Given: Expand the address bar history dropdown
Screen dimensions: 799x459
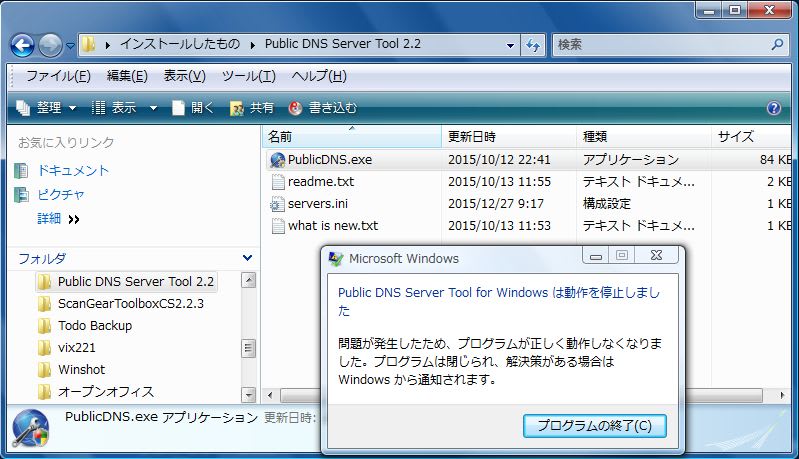Looking at the screenshot, I should pos(510,45).
